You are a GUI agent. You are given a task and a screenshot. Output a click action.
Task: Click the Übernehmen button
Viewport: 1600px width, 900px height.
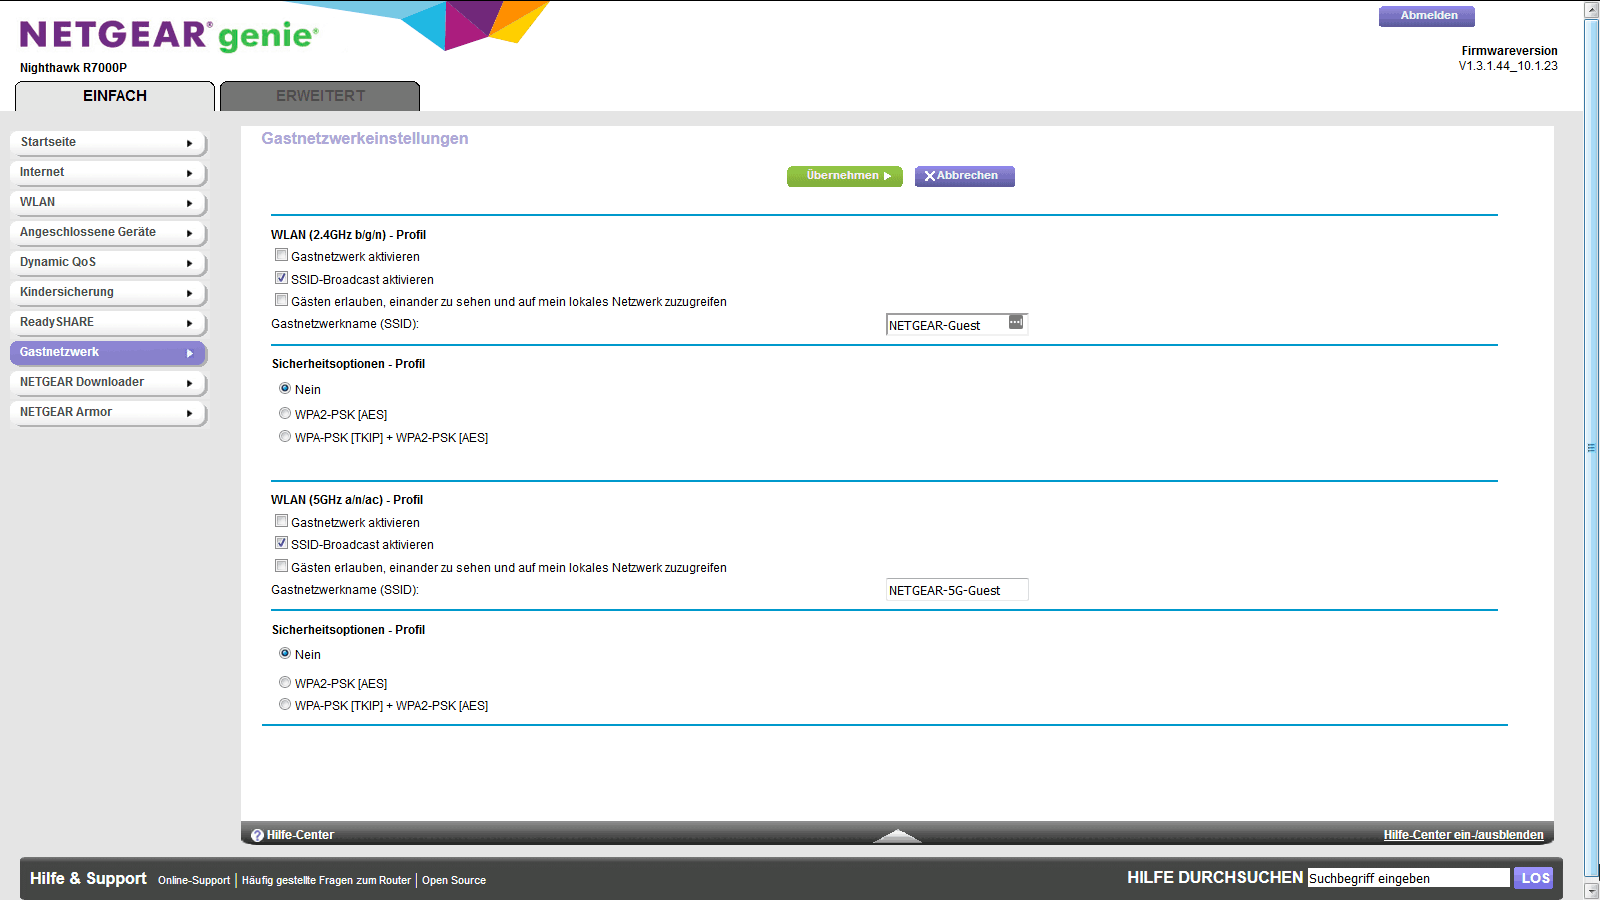click(x=845, y=176)
